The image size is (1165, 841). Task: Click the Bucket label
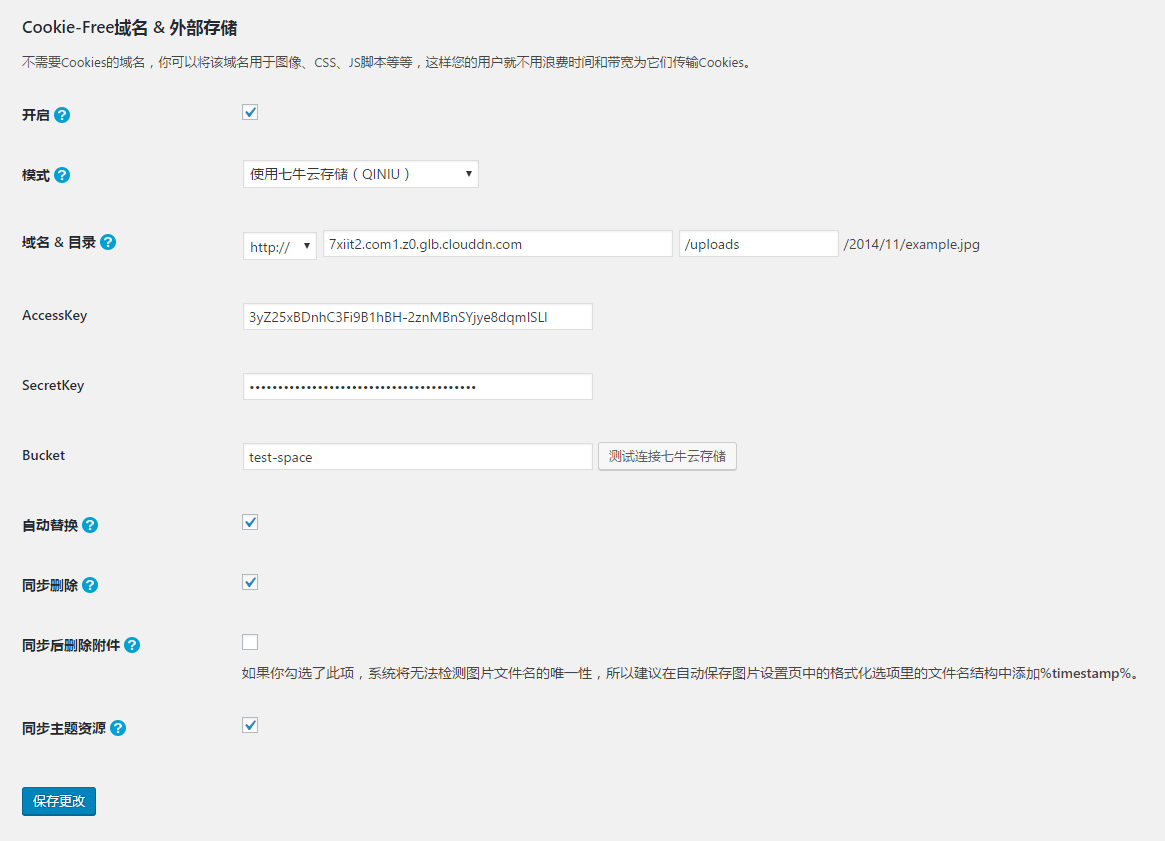tap(43, 455)
